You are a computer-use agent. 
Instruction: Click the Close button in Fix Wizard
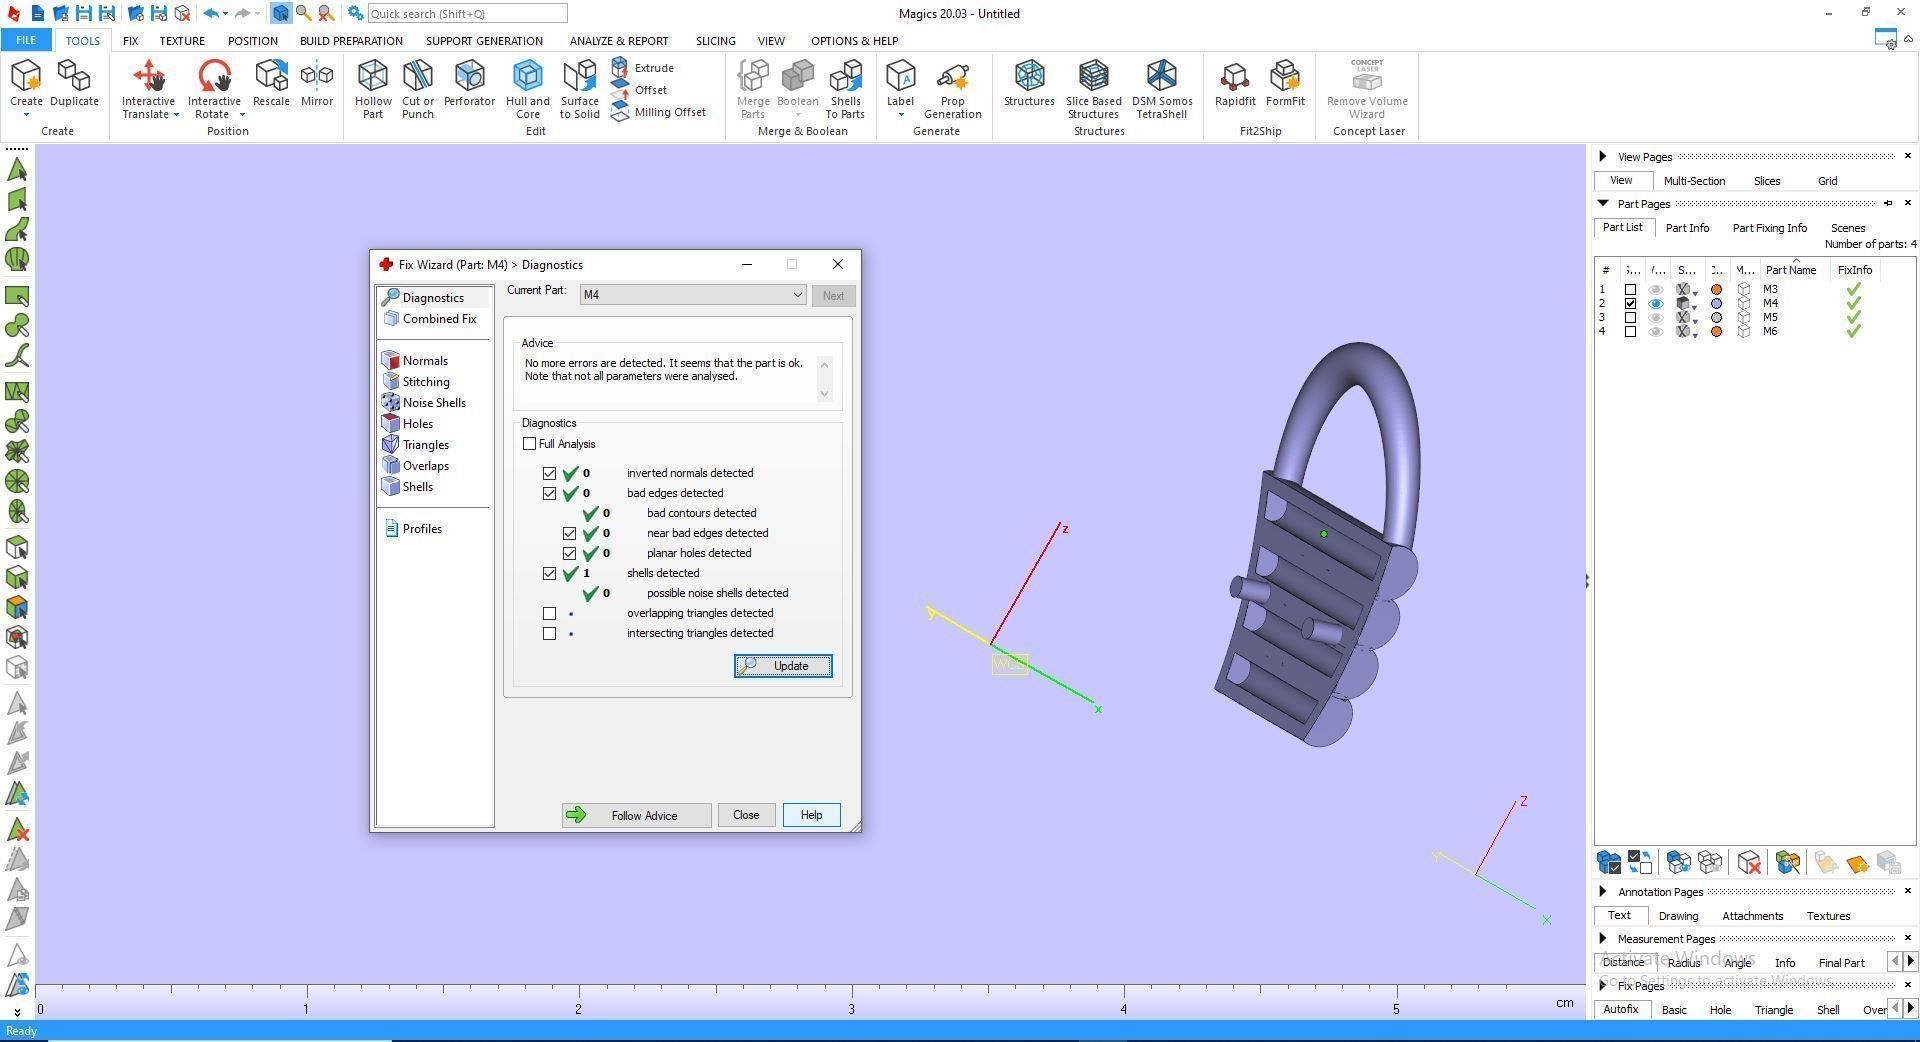coord(746,816)
